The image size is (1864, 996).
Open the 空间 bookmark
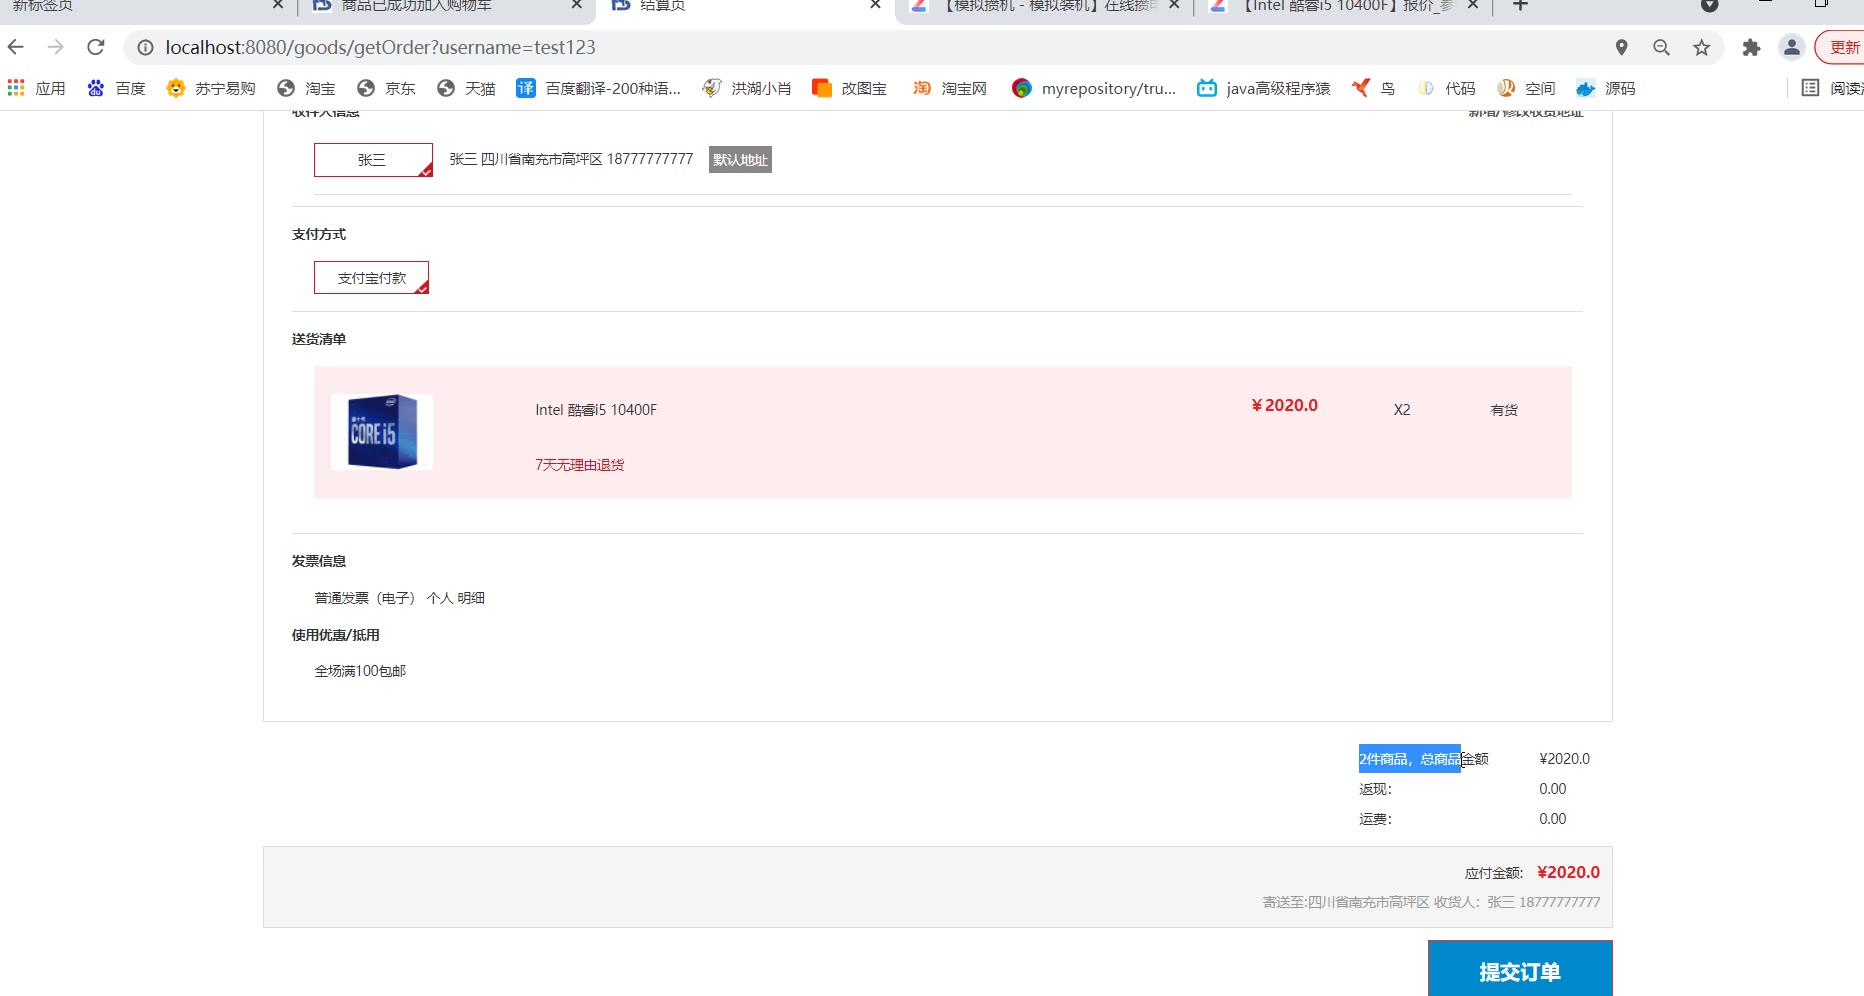coord(1526,88)
